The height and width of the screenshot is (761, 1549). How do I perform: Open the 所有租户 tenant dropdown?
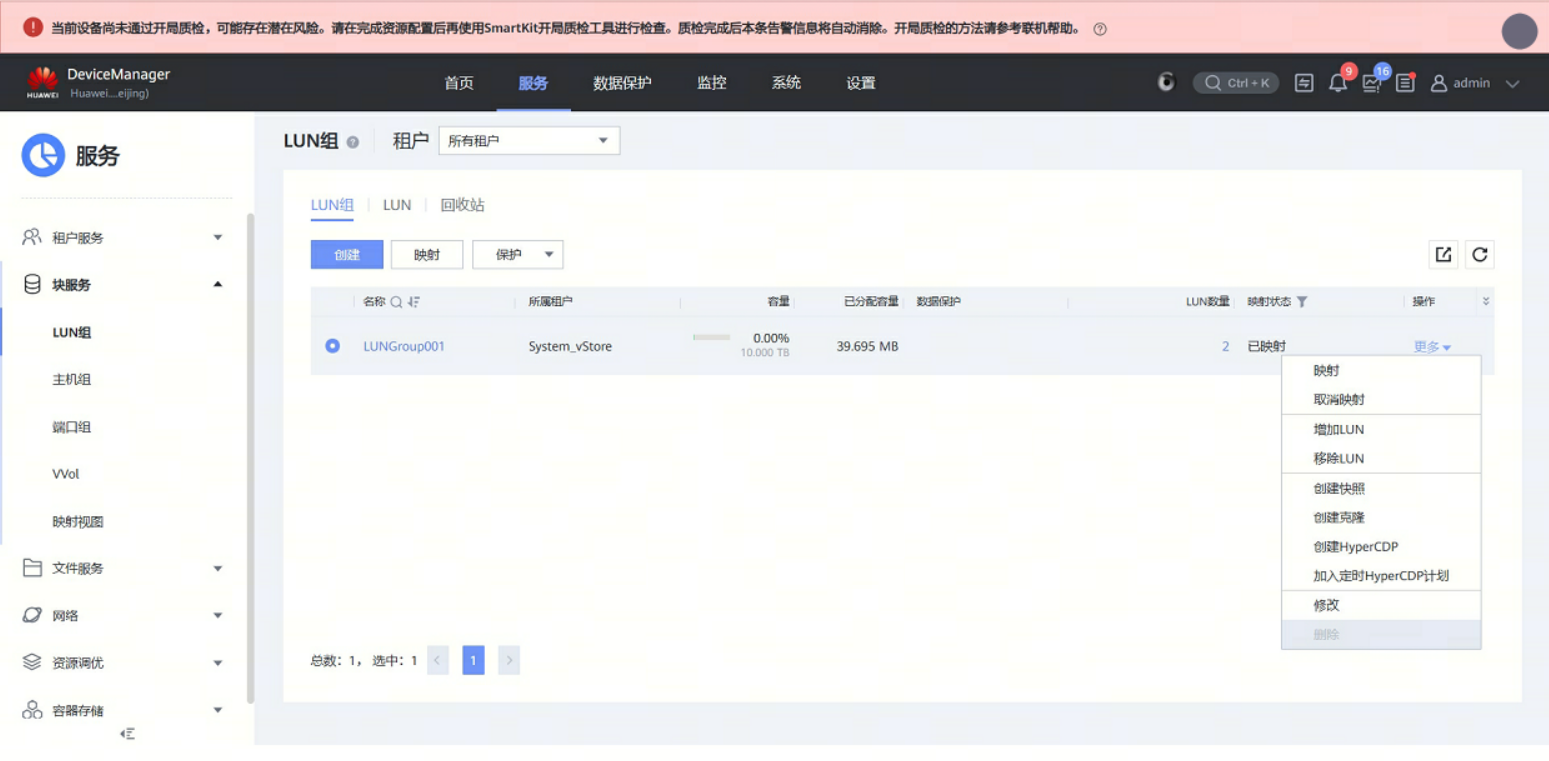529,141
